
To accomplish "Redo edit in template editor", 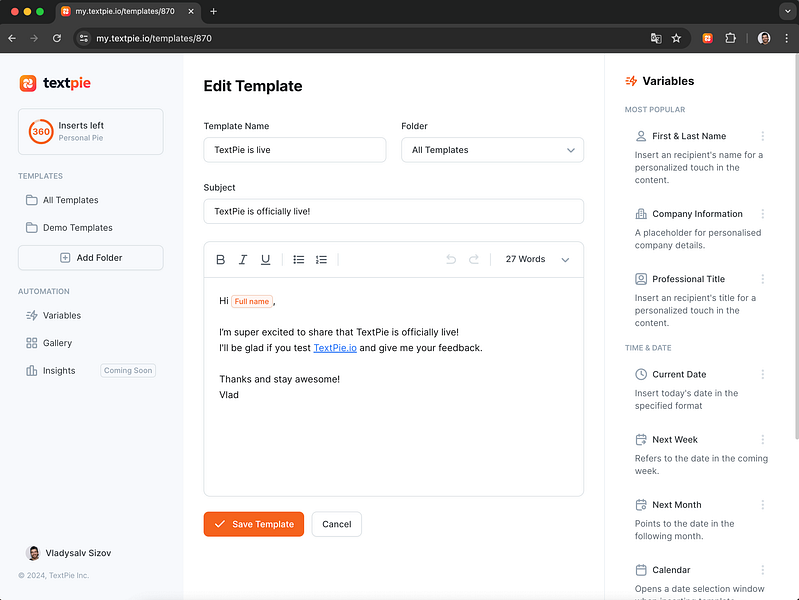I will 473,259.
